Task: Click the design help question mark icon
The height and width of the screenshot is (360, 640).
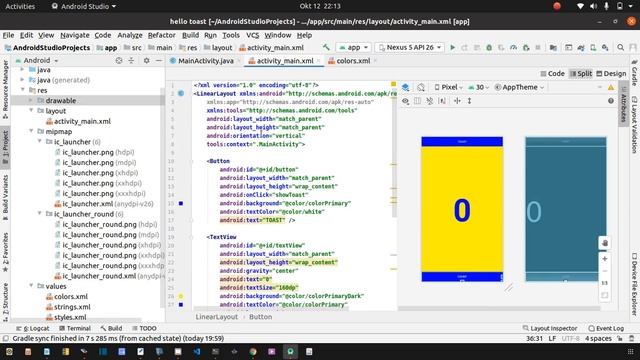Action: click(x=611, y=101)
